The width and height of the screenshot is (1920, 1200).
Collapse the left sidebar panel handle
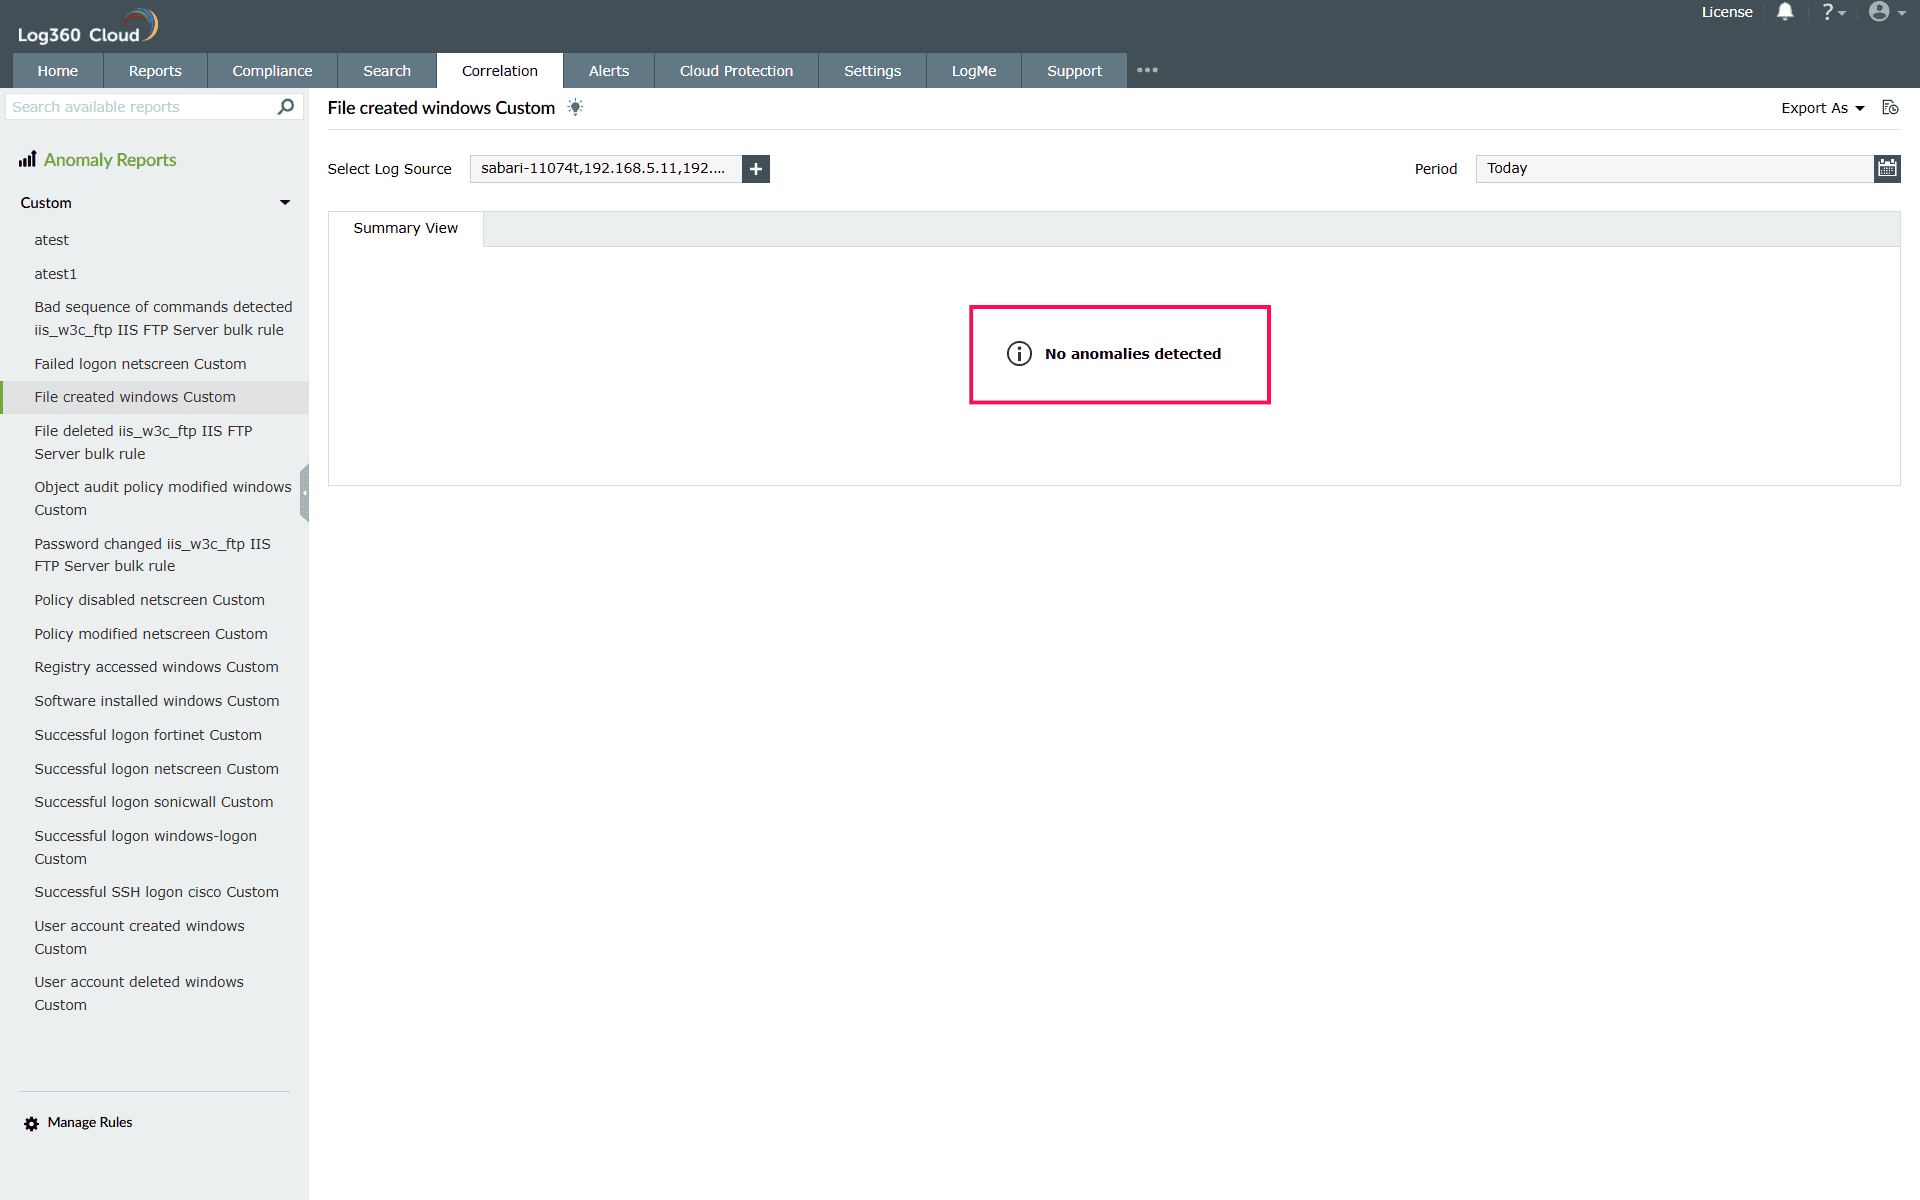(x=304, y=492)
